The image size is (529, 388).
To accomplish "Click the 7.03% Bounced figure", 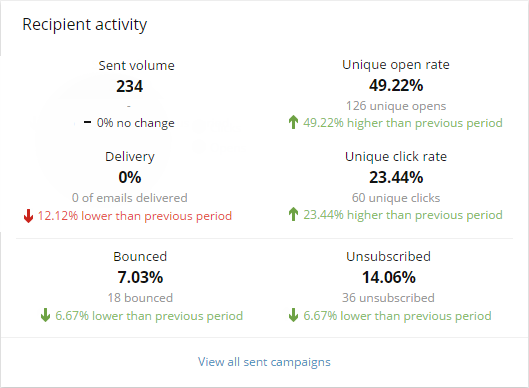I will 140,277.
